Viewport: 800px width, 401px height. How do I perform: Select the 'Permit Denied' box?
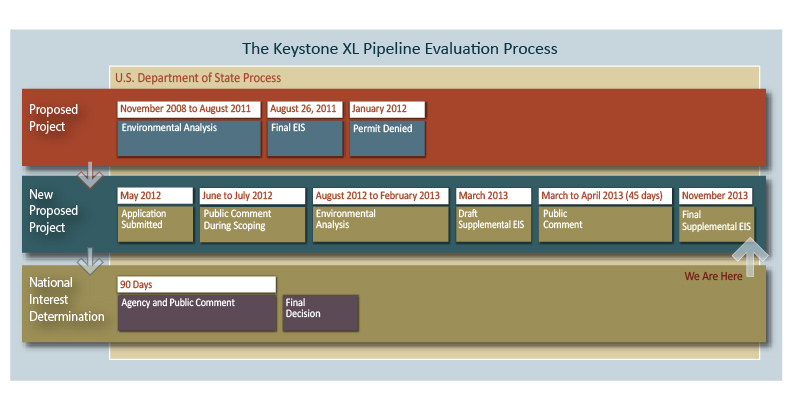coord(387,138)
